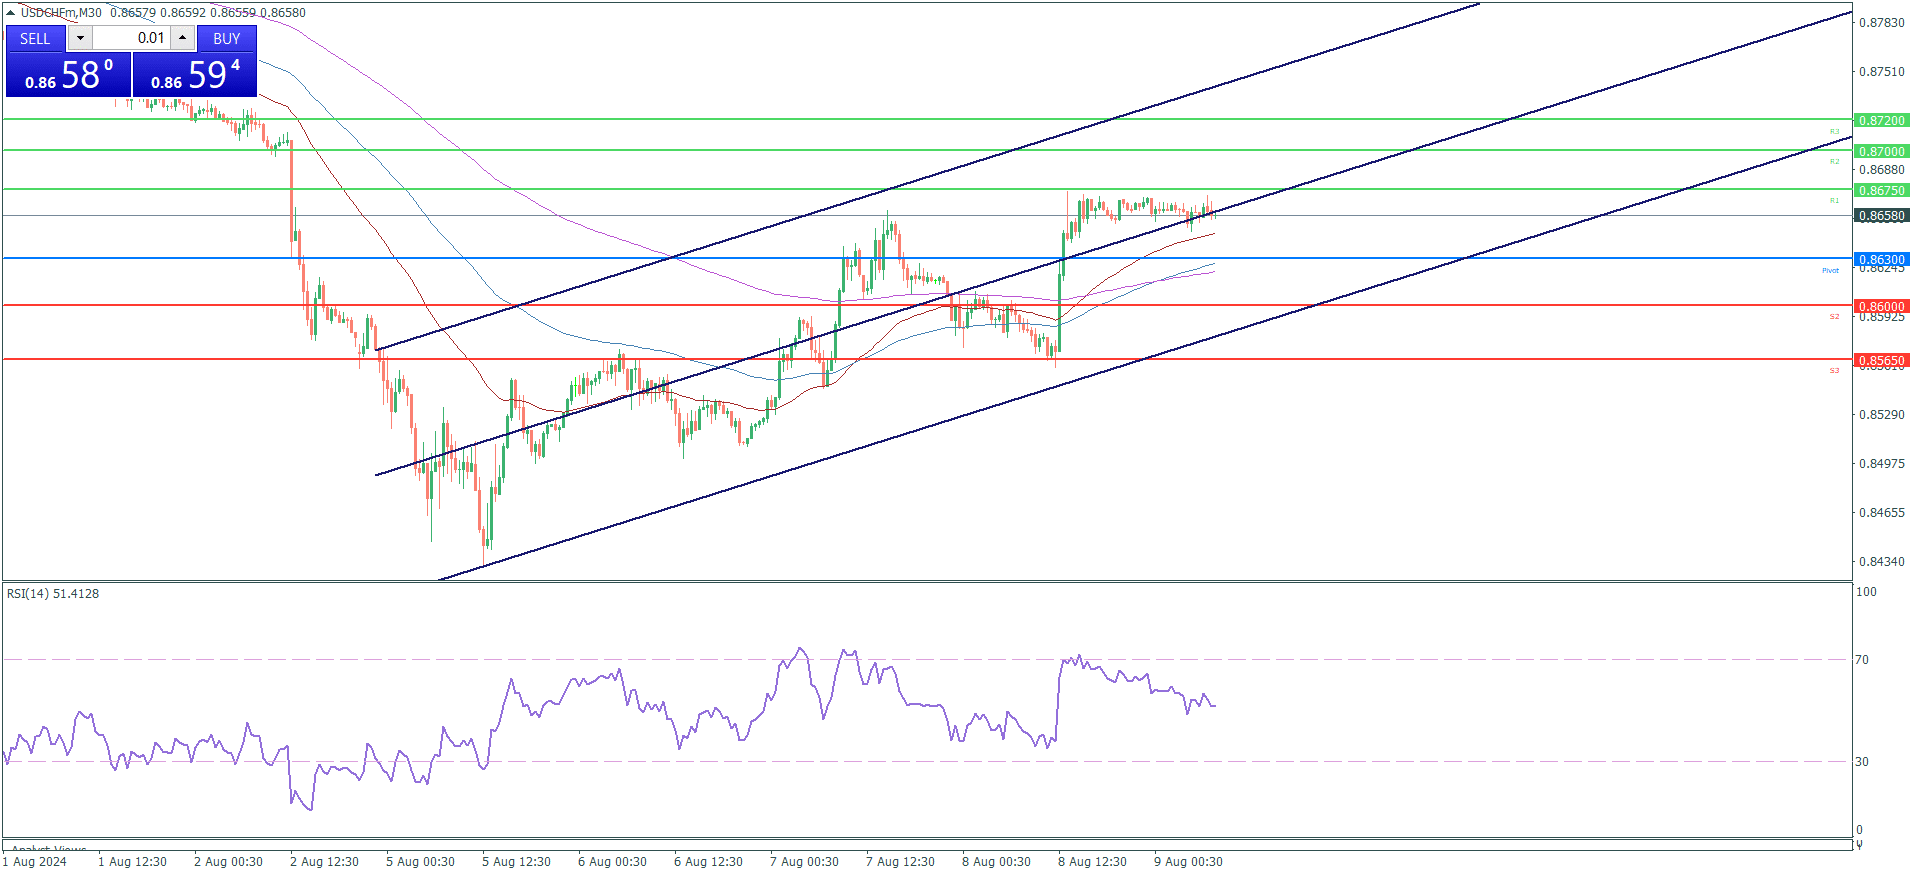The image size is (1916, 874).
Task: Click the 1 Aug 2024 date label
Action: pos(35,862)
